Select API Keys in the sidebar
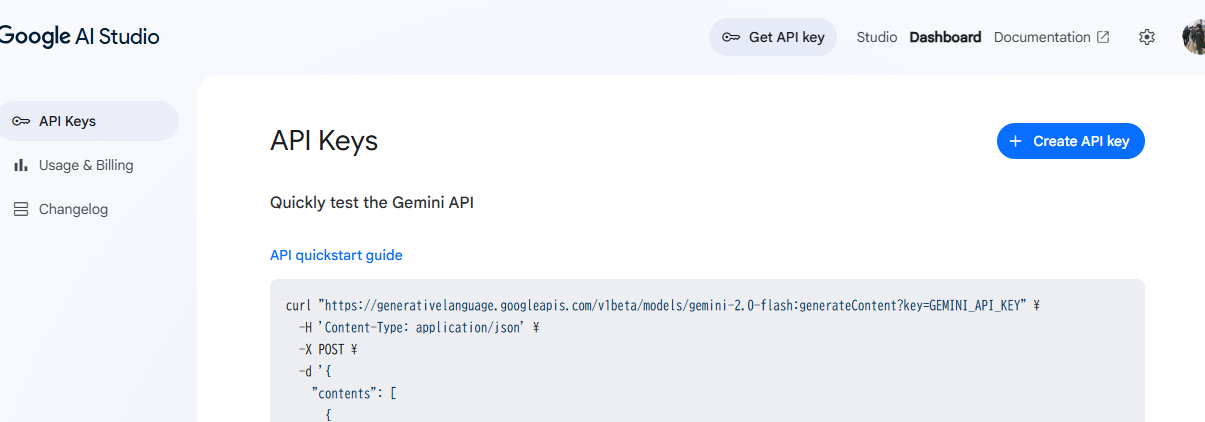1205x422 pixels. coord(67,121)
